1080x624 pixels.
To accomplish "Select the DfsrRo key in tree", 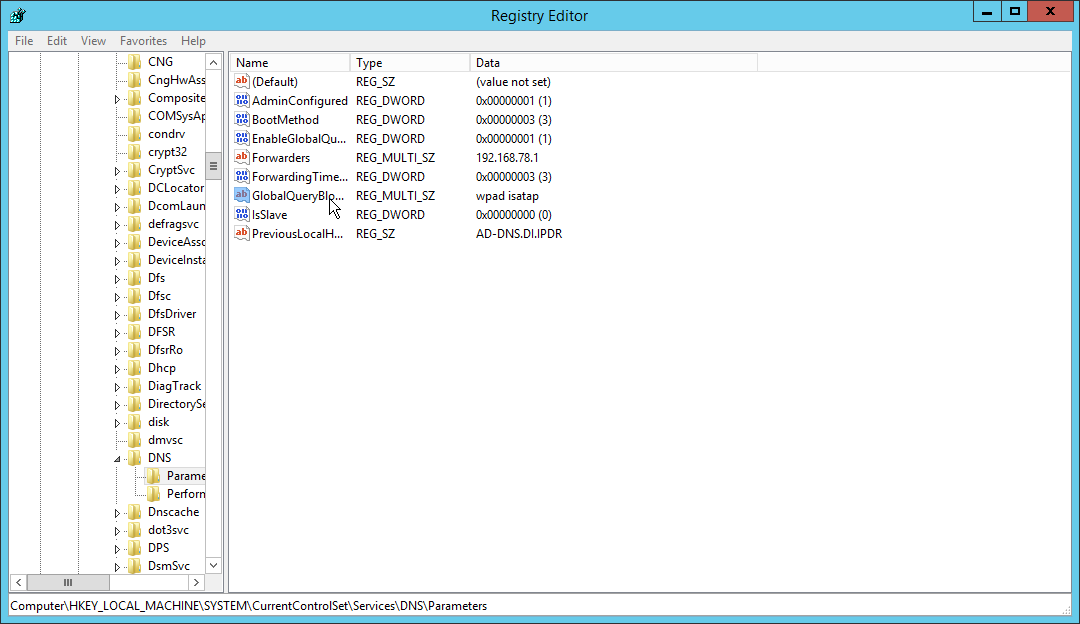I will click(165, 350).
